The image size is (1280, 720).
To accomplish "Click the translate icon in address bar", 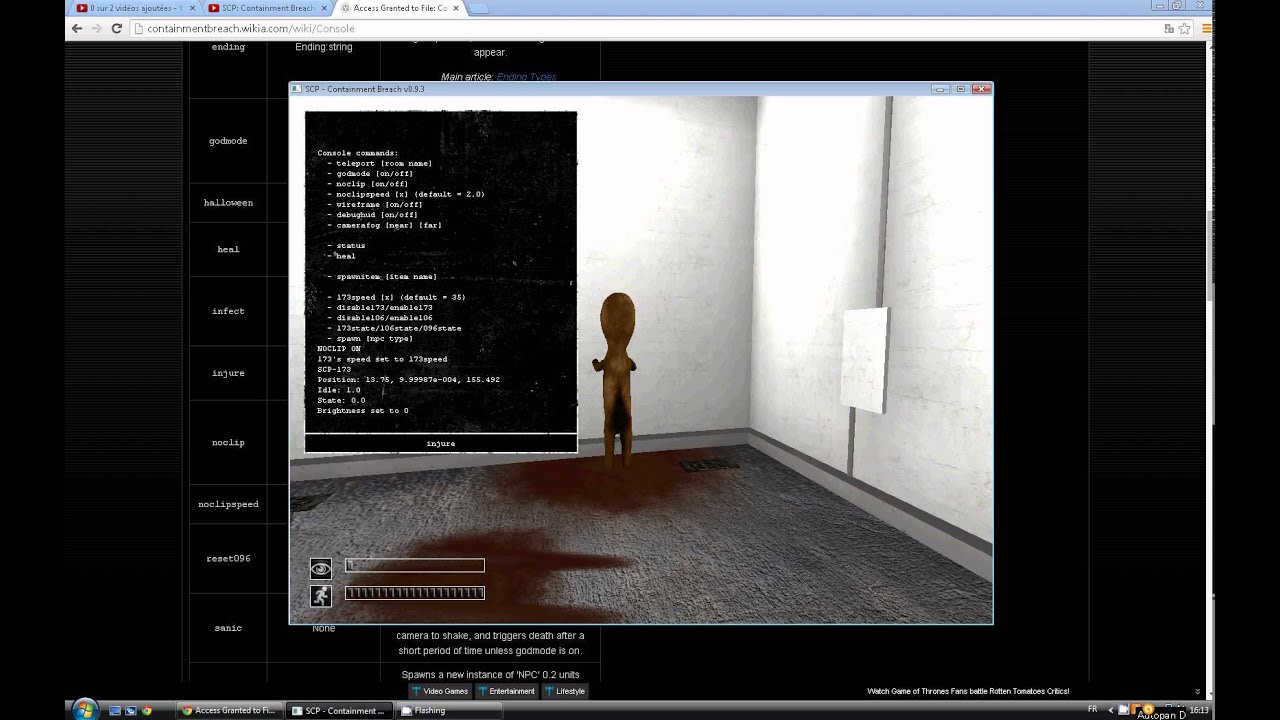I will tap(1168, 28).
